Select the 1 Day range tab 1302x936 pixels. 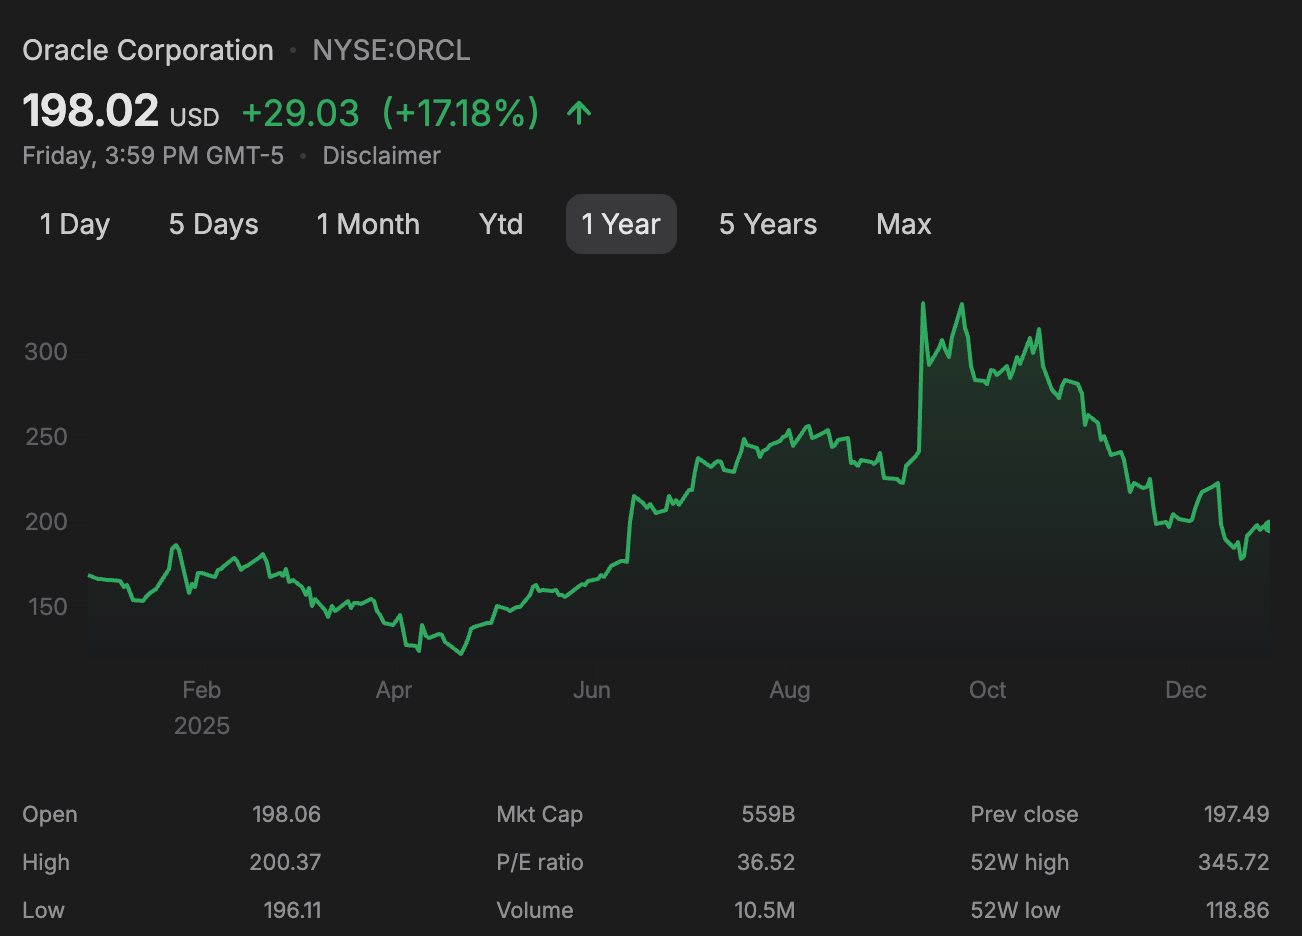(75, 224)
